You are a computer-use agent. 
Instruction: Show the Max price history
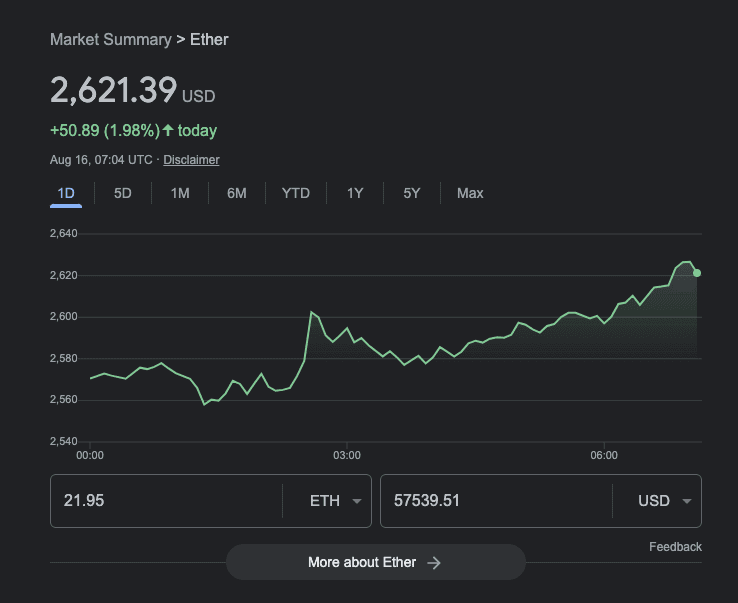(x=470, y=193)
